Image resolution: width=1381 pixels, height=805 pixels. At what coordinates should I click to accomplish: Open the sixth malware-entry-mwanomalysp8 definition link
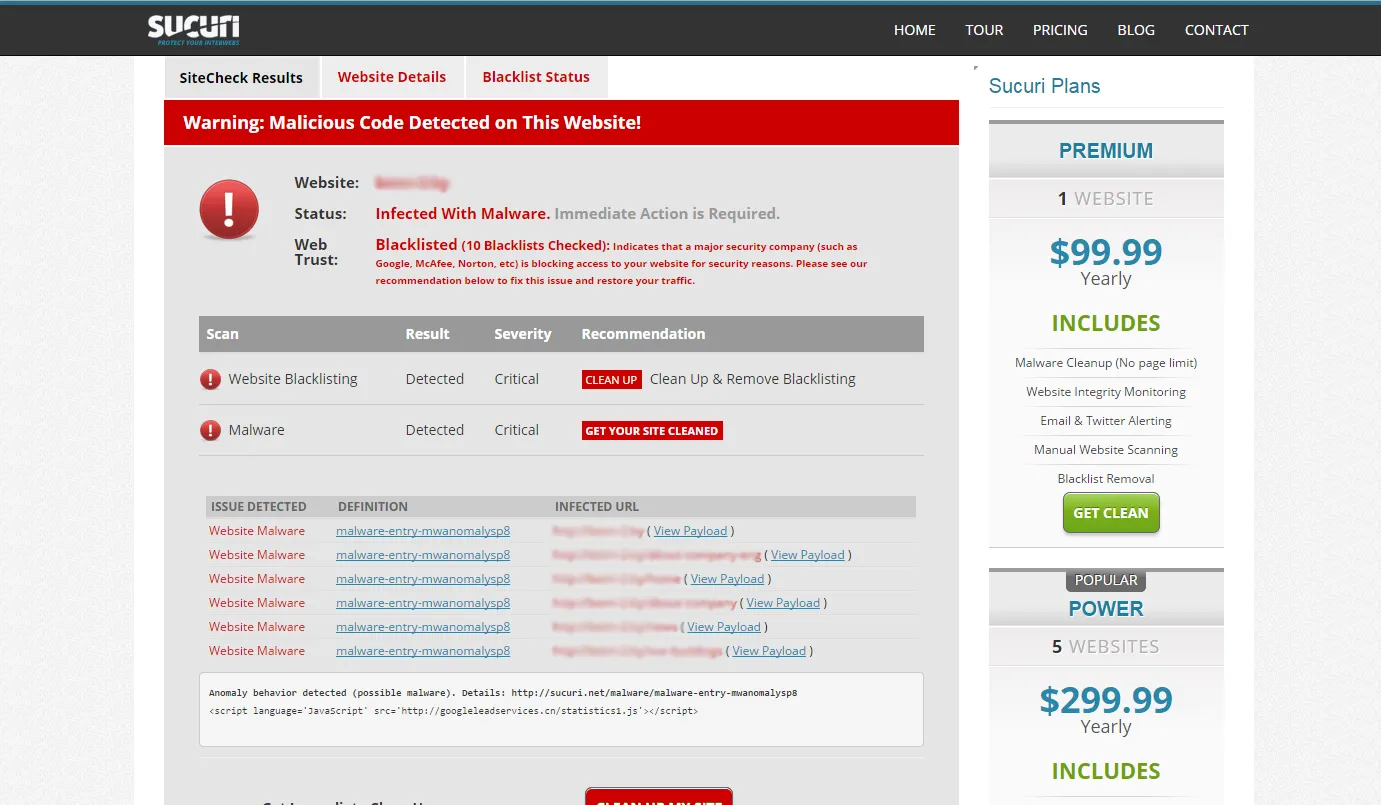[x=423, y=651]
